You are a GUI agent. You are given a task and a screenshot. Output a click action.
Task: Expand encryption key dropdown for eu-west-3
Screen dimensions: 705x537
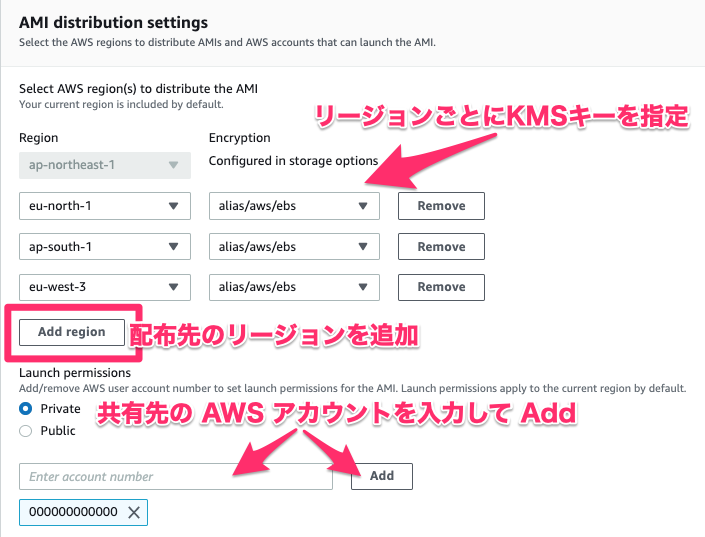294,287
